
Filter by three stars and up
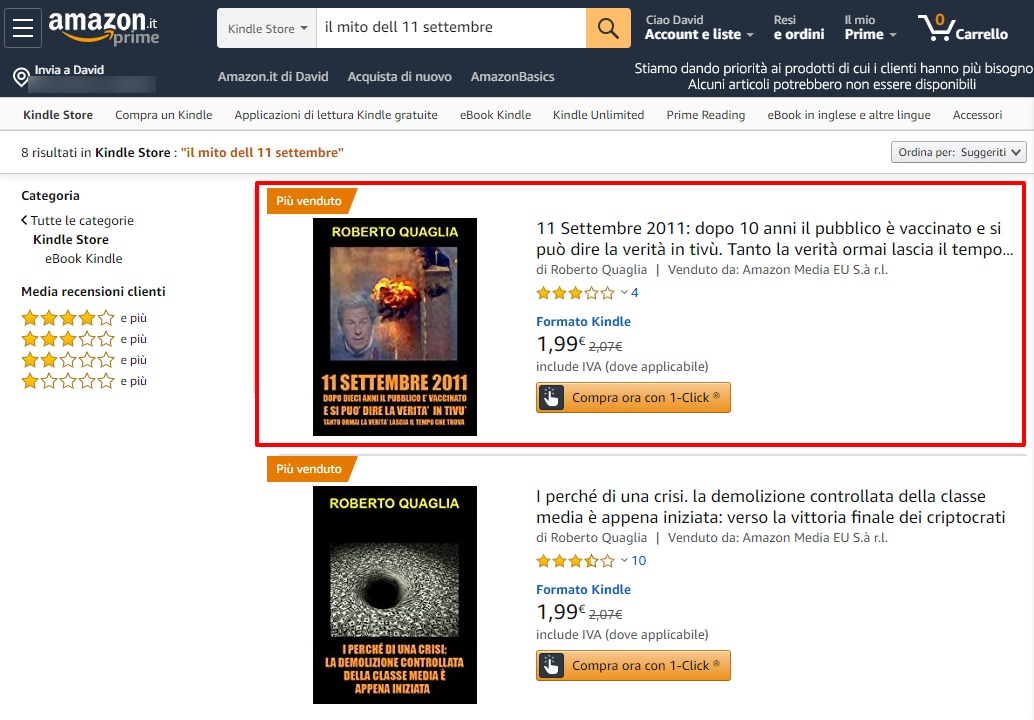pos(84,339)
